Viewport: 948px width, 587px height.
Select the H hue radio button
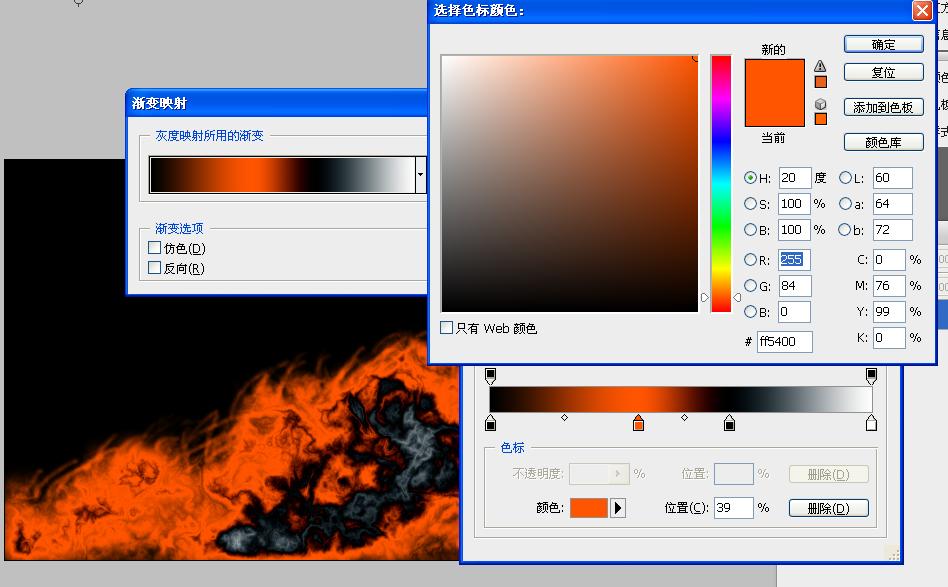point(750,178)
